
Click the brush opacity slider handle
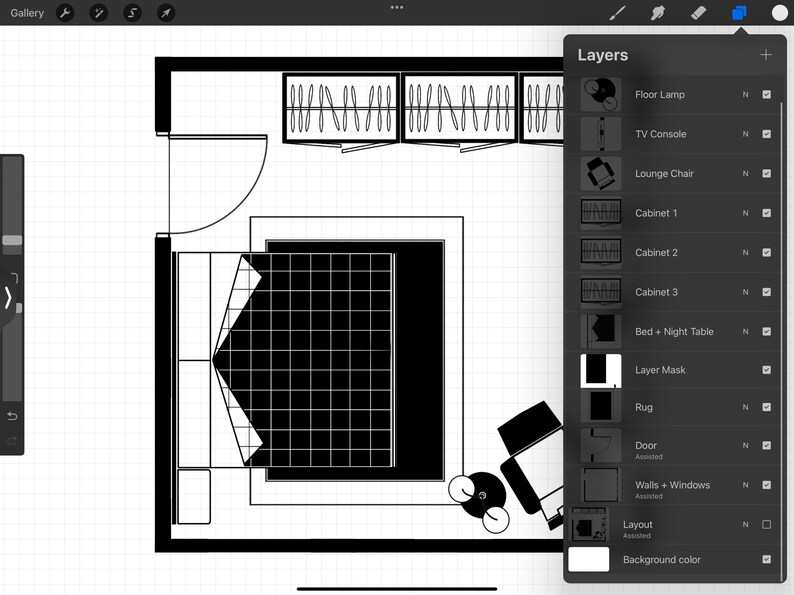[x=19, y=308]
